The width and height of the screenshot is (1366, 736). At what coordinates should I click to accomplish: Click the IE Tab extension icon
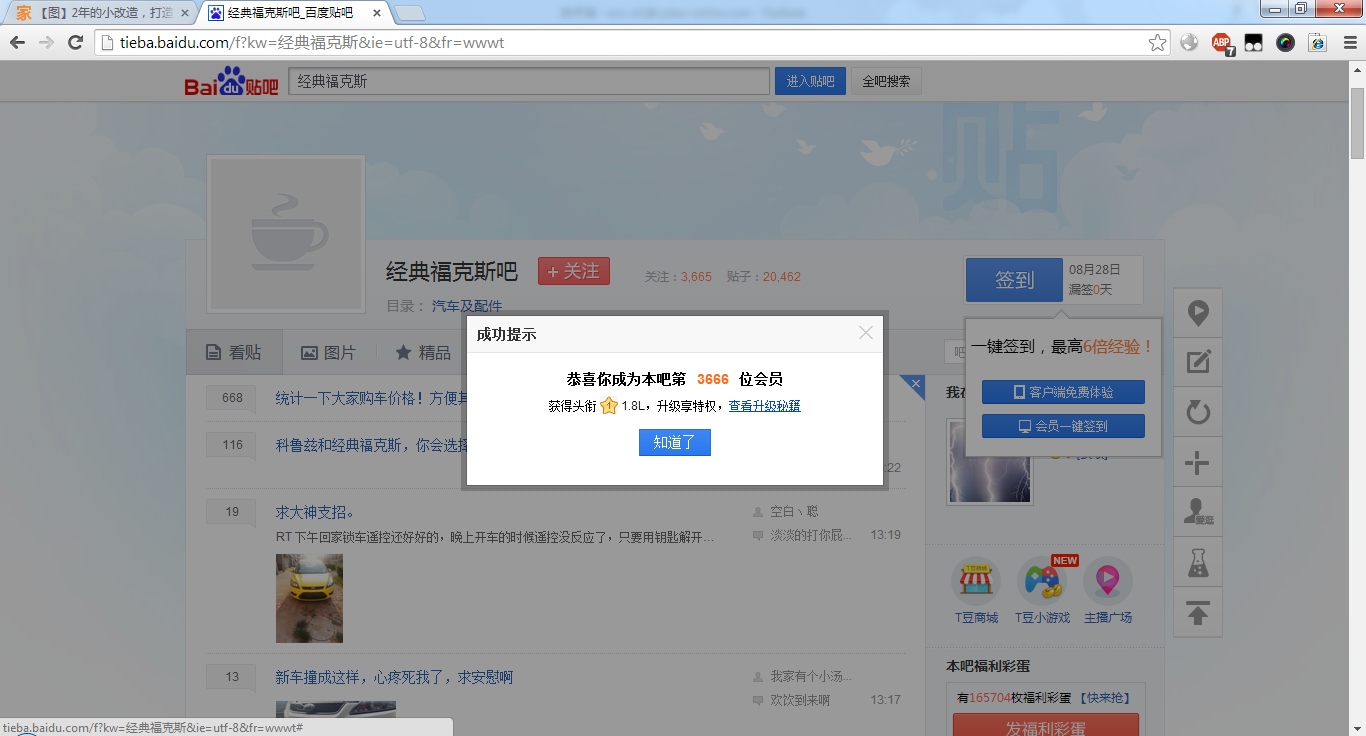point(1317,42)
